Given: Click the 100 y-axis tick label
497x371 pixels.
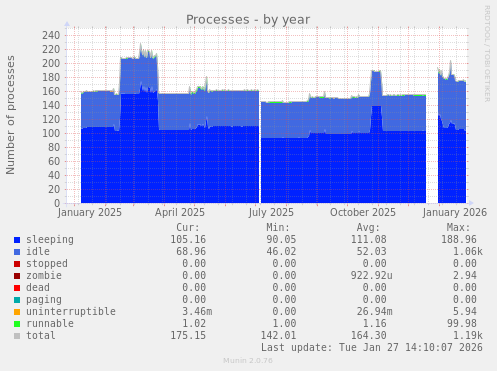Looking at the screenshot, I should 51,133.
